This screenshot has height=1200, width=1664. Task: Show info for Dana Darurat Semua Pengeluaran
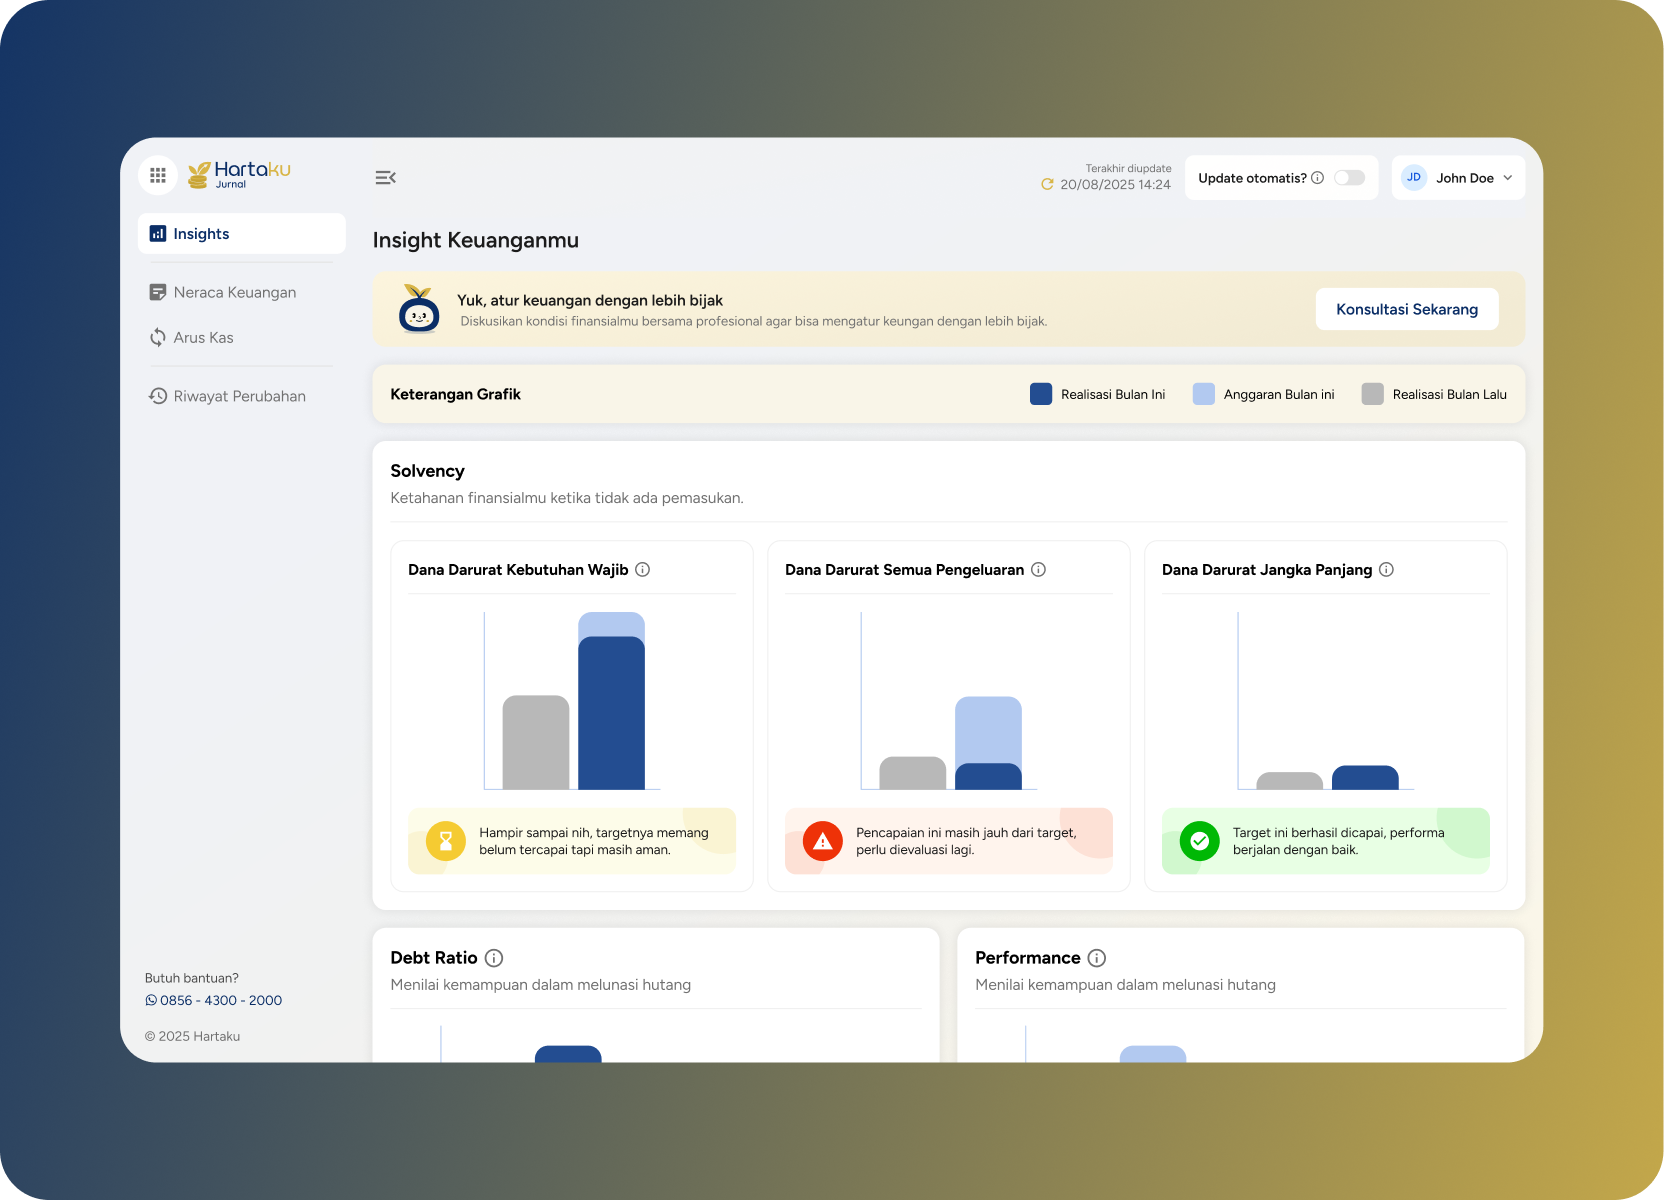(1039, 570)
